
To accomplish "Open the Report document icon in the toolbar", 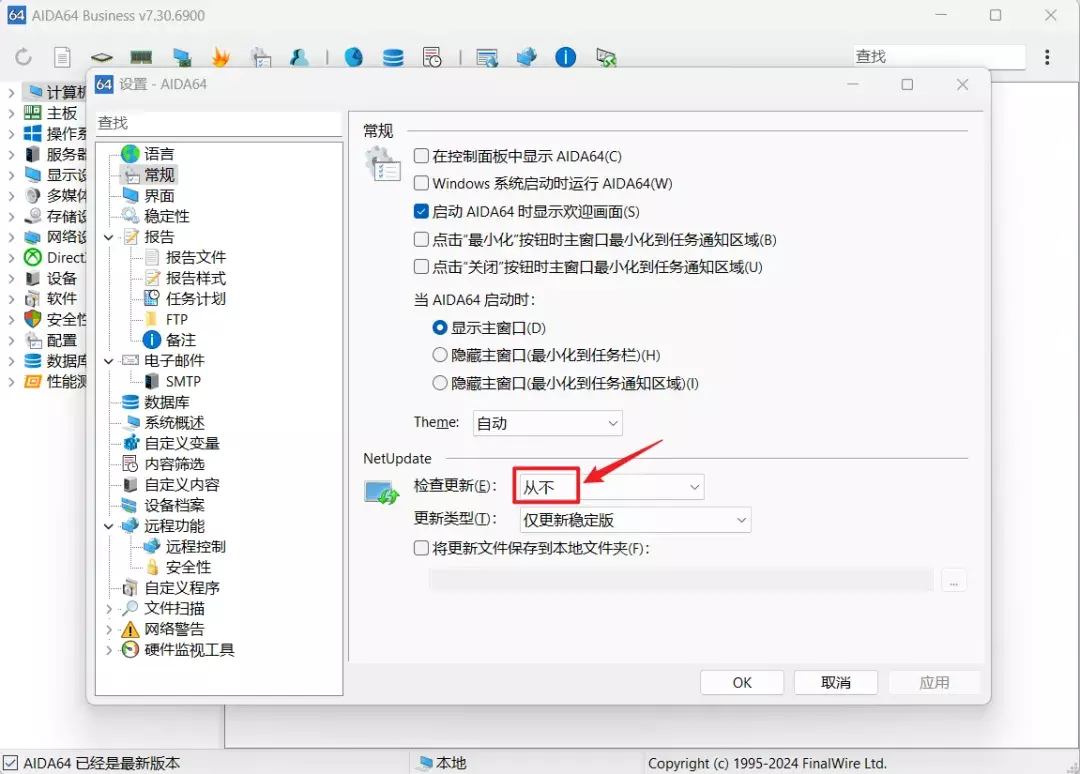I will coord(62,56).
